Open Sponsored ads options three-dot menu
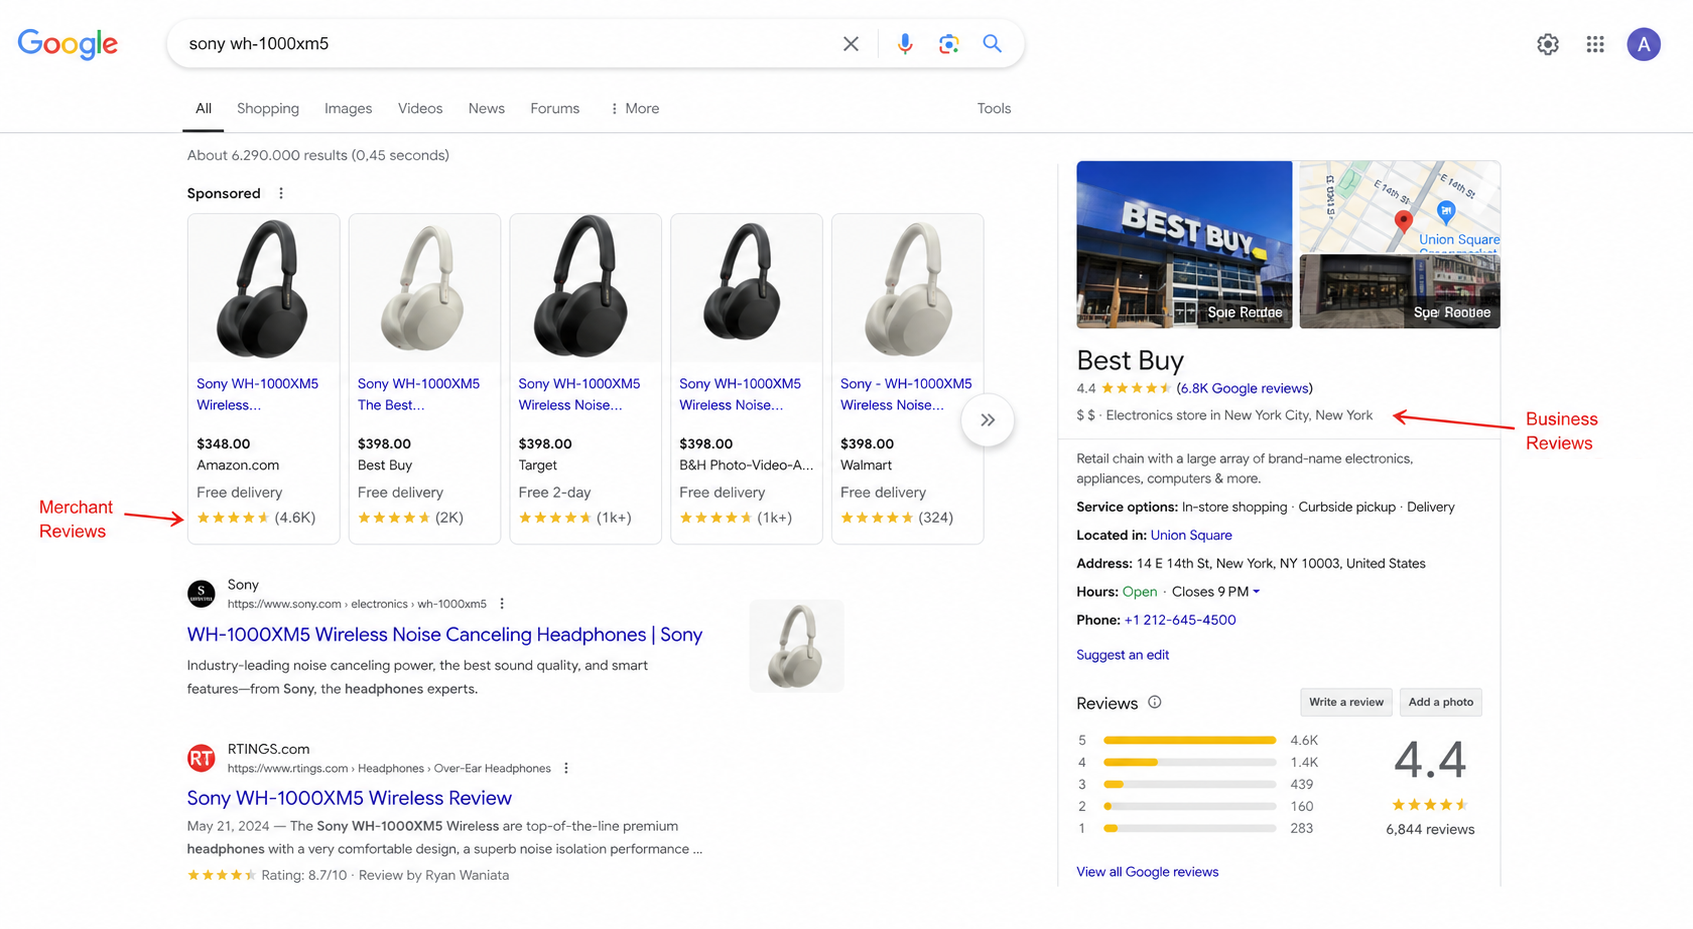This screenshot has width=1693, height=929. (x=281, y=193)
